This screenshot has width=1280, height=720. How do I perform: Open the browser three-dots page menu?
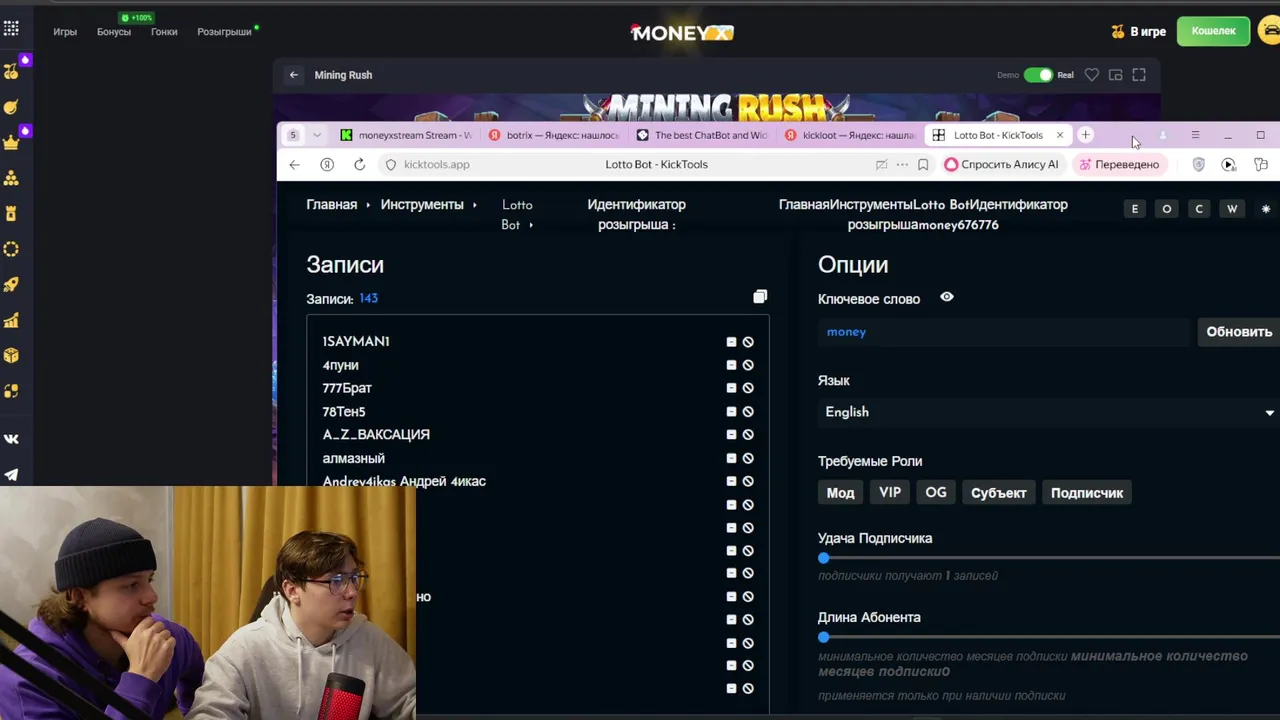click(902, 165)
